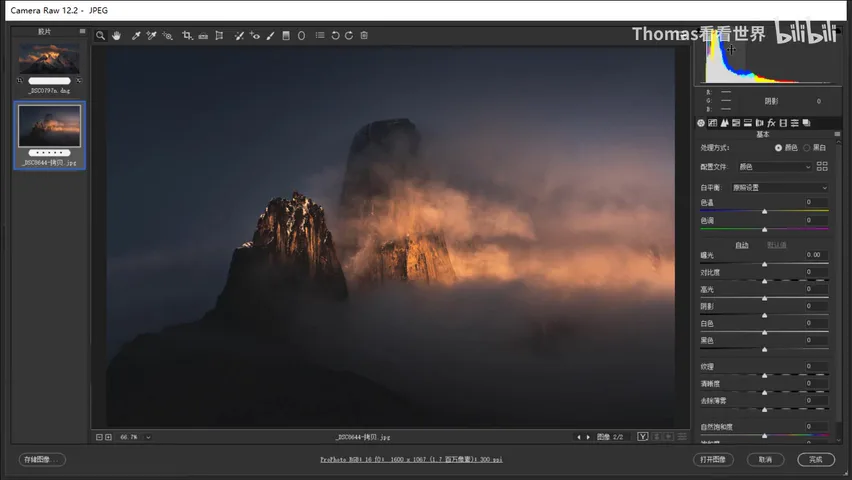Select the Spot Removal tool
This screenshot has height=480, width=852.
point(239,35)
